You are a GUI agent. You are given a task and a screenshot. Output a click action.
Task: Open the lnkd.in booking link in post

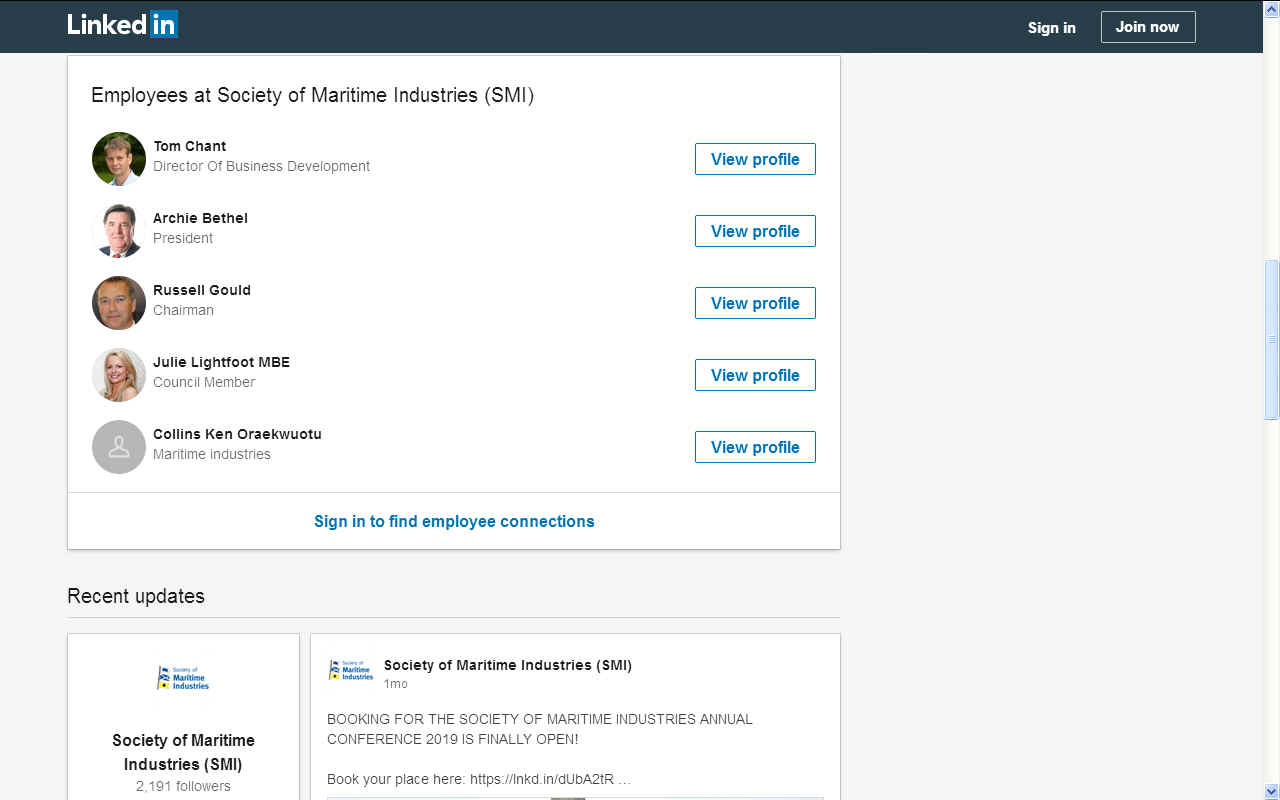coord(544,779)
